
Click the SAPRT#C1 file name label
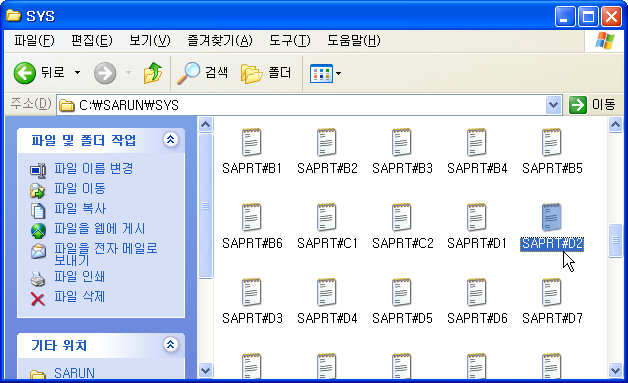tap(327, 243)
